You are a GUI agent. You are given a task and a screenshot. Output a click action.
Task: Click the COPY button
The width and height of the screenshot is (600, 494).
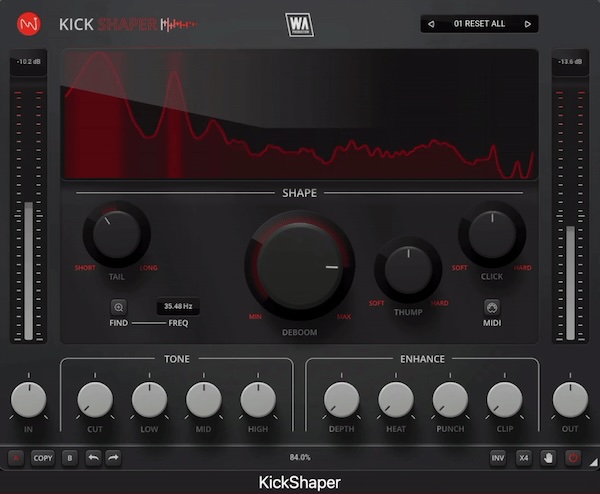42,458
